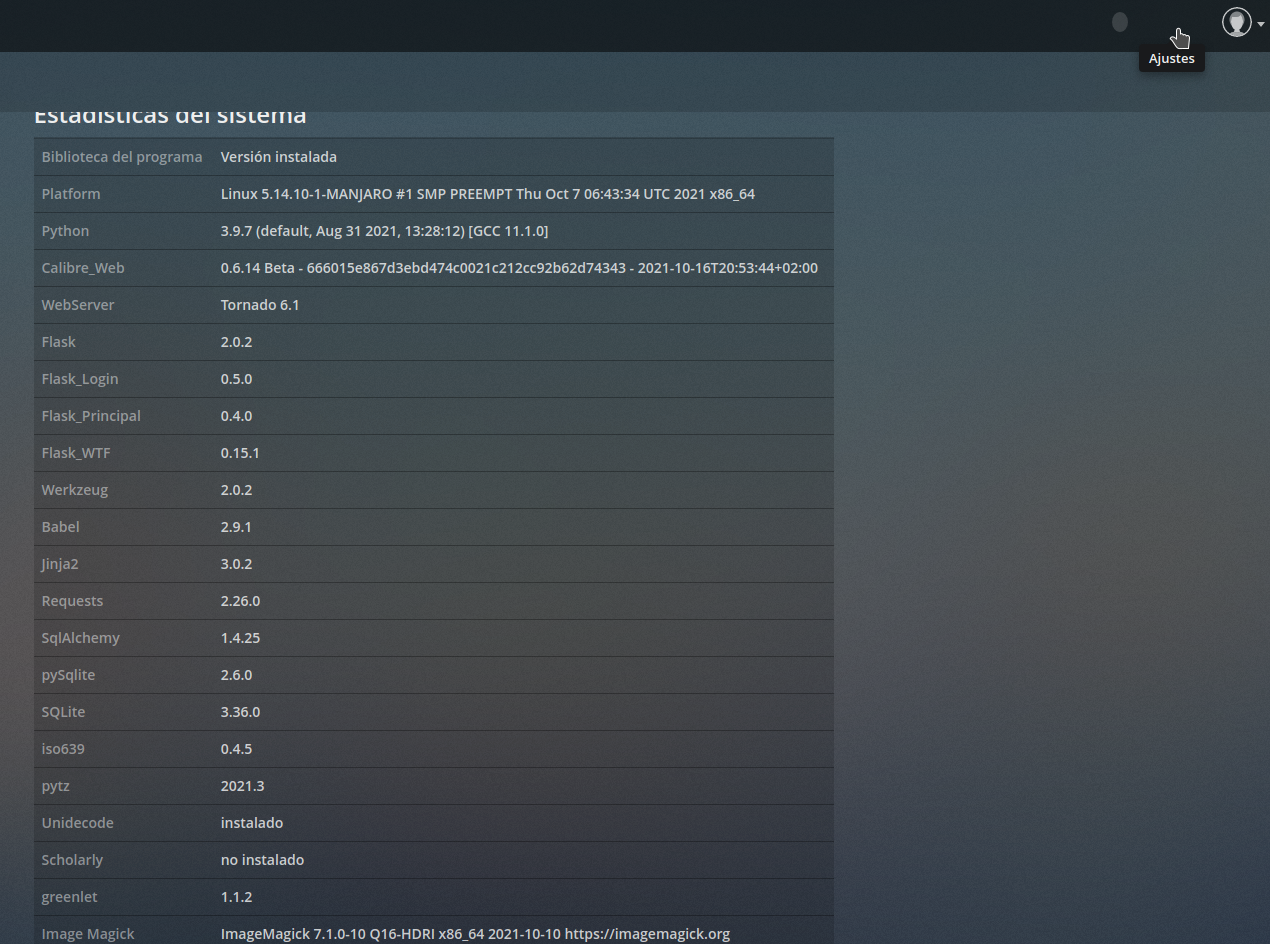
Task: Click the user avatar icon
Action: coord(1237,22)
